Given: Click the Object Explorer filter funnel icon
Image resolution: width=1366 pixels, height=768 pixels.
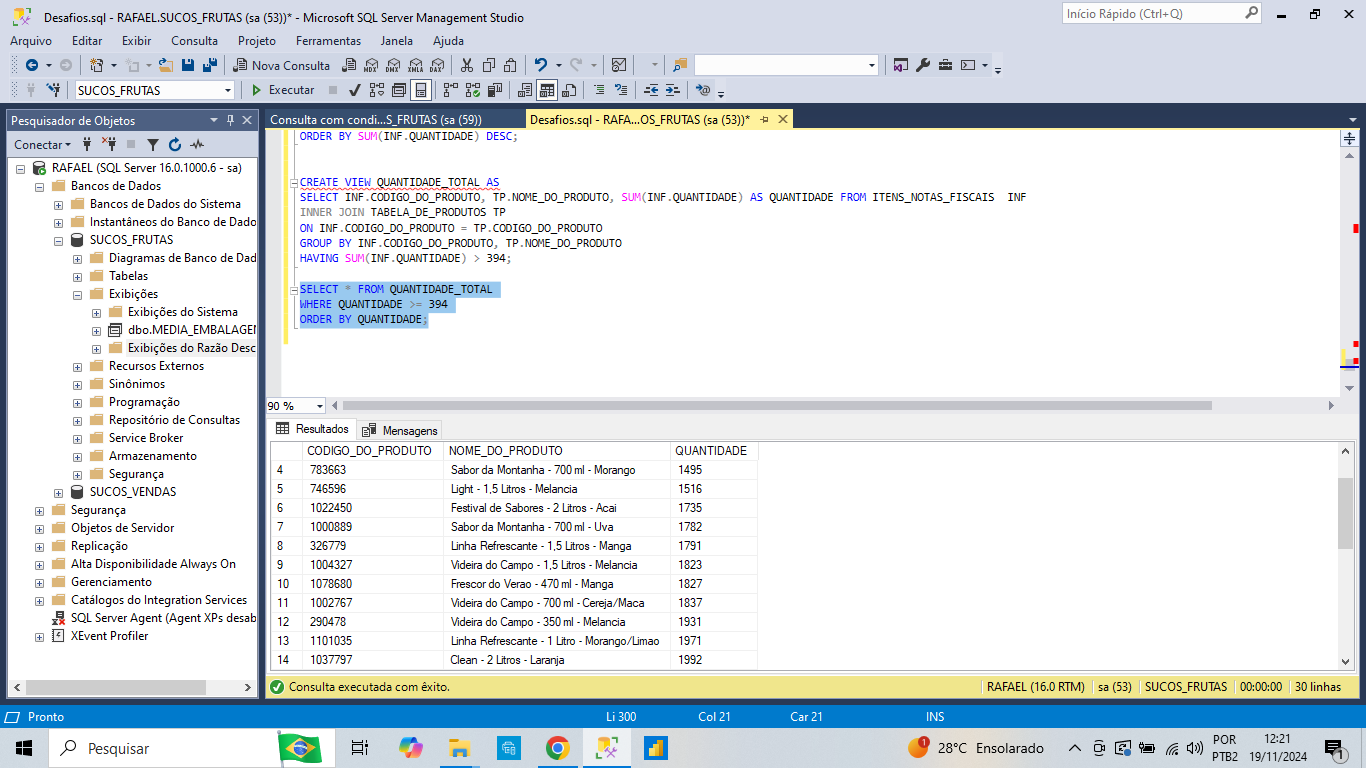Looking at the screenshot, I should (x=153, y=144).
